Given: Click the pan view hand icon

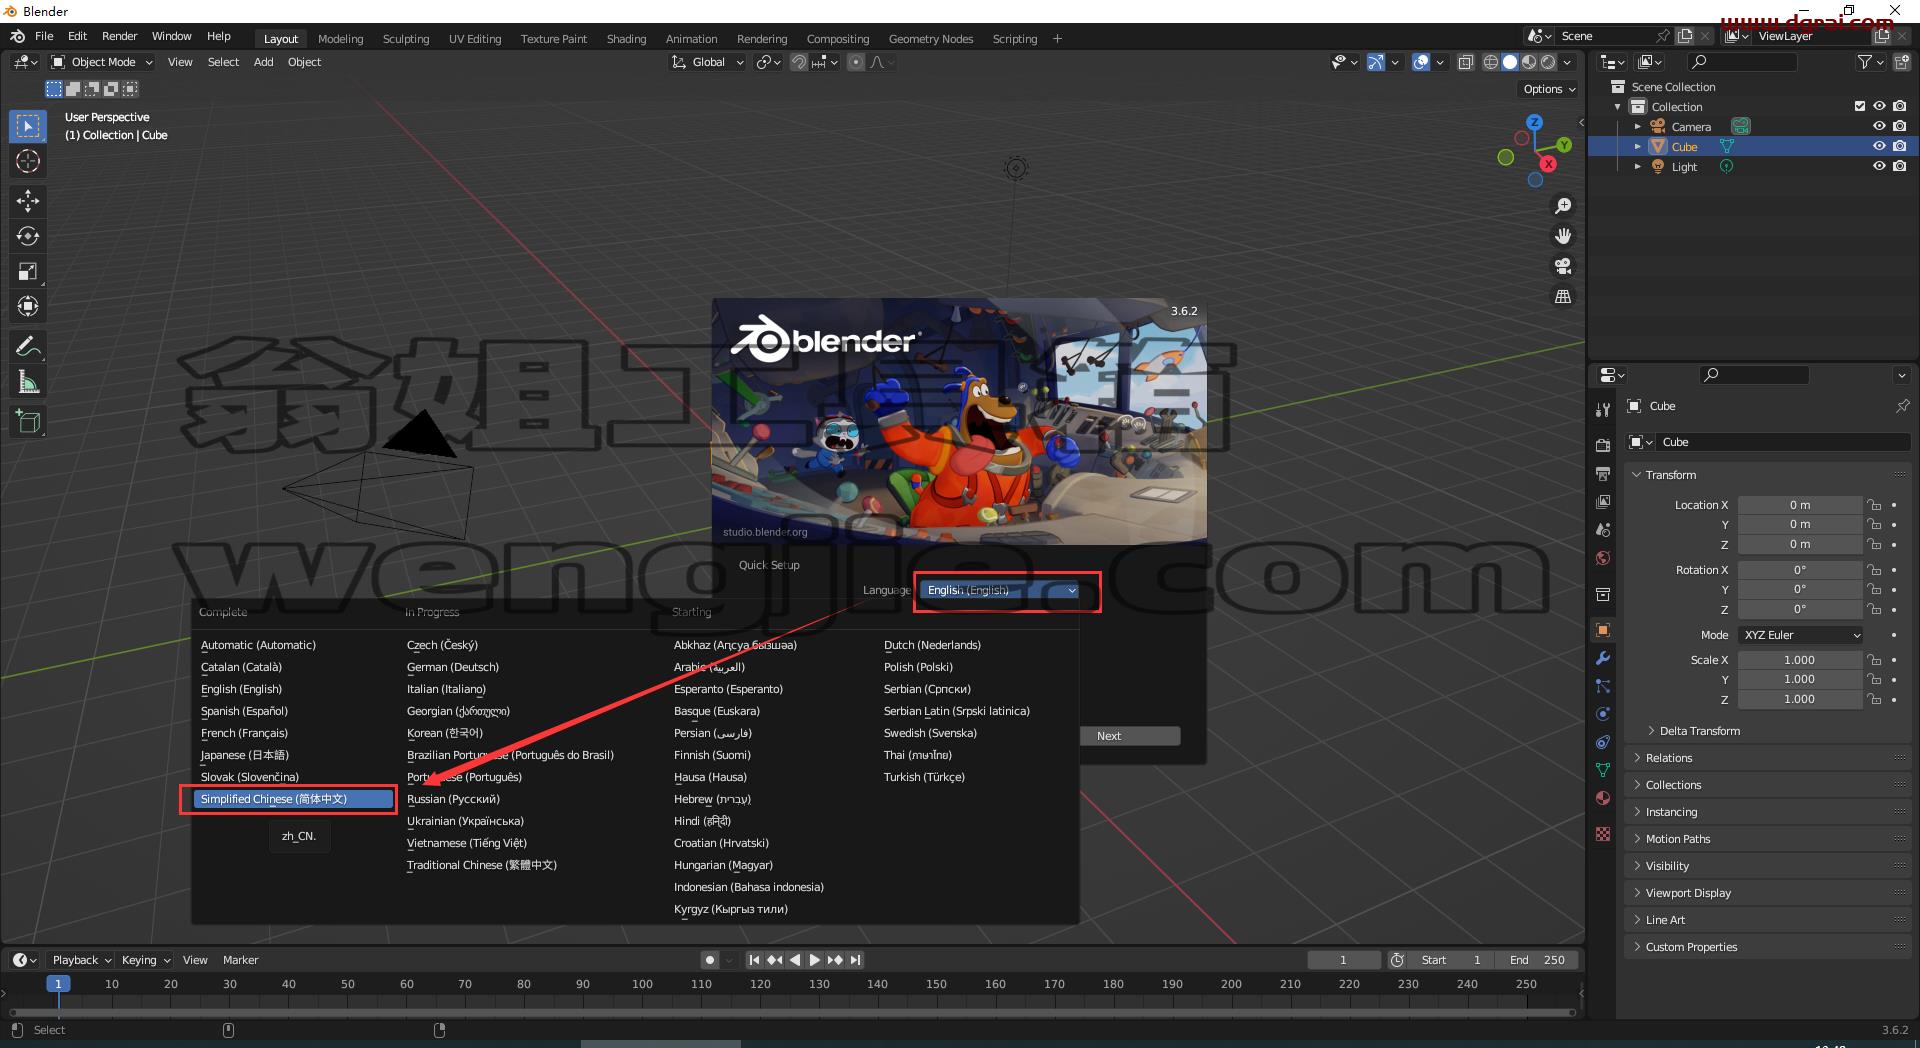Looking at the screenshot, I should [1562, 236].
